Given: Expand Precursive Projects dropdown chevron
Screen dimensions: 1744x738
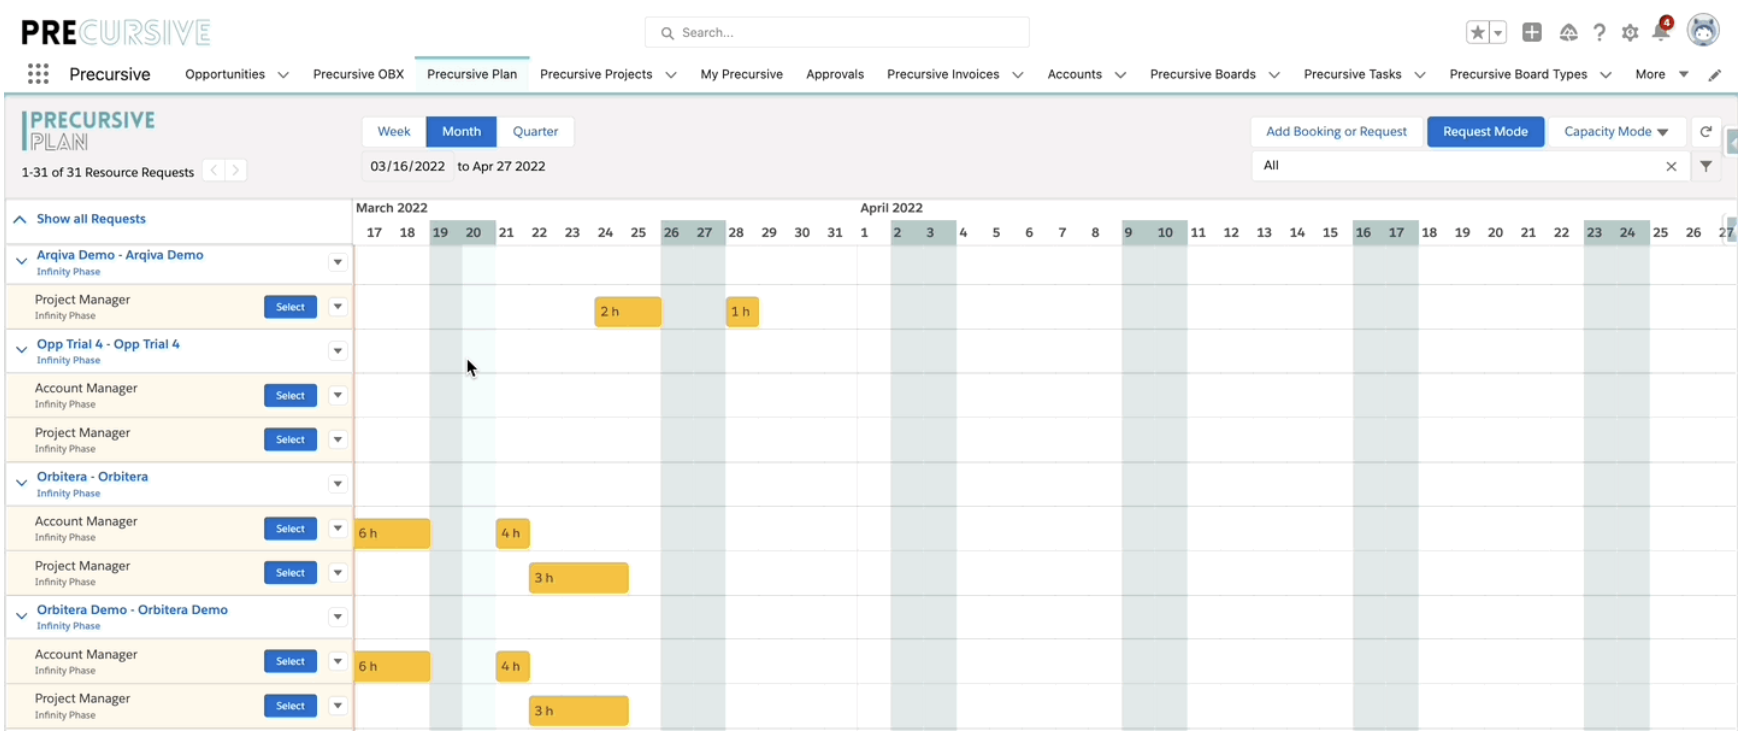Looking at the screenshot, I should (670, 75).
